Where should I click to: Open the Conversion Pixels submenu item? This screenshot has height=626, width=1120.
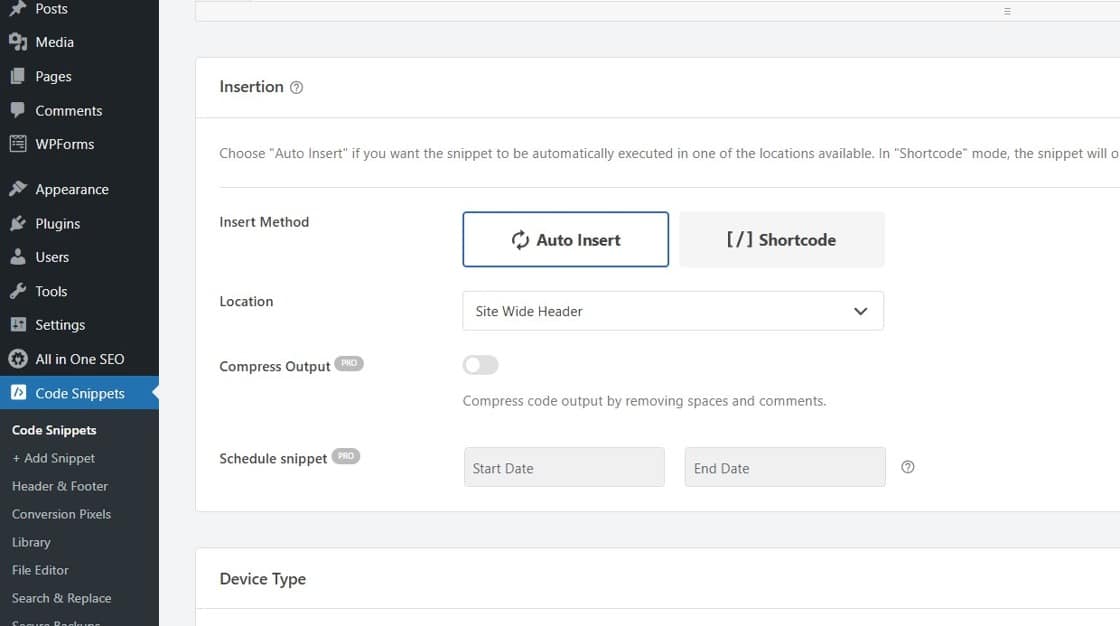click(x=61, y=514)
